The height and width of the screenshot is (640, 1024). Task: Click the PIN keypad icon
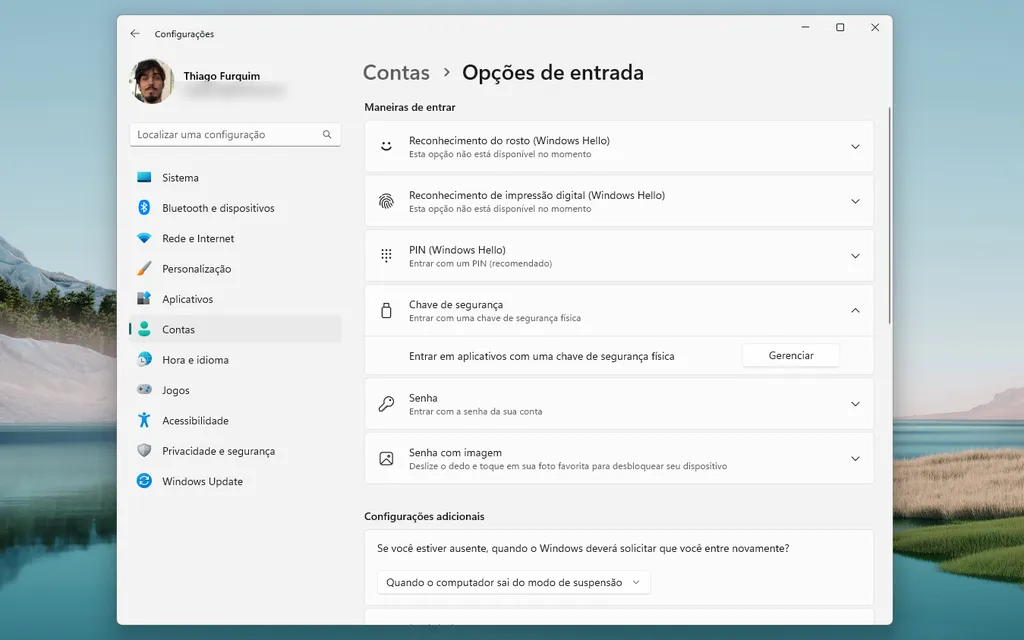[x=385, y=255]
